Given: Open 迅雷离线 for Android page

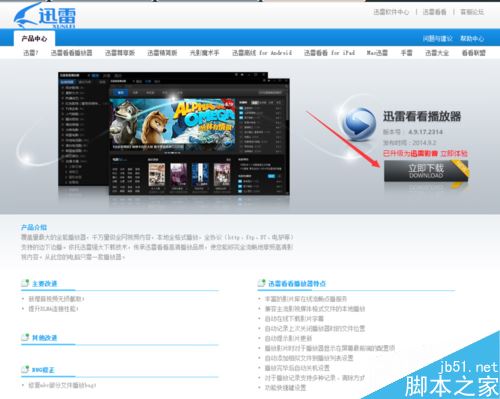Looking at the screenshot, I should click(262, 53).
